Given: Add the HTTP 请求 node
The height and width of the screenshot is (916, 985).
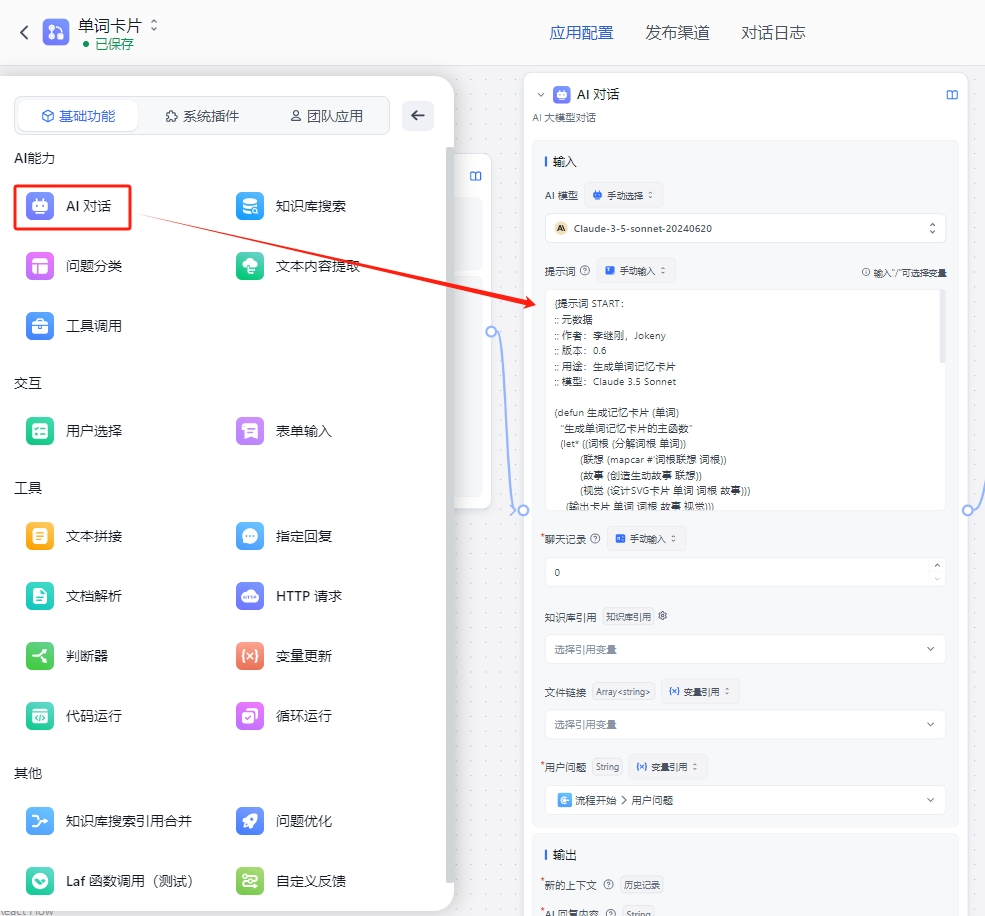Looking at the screenshot, I should tap(289, 596).
